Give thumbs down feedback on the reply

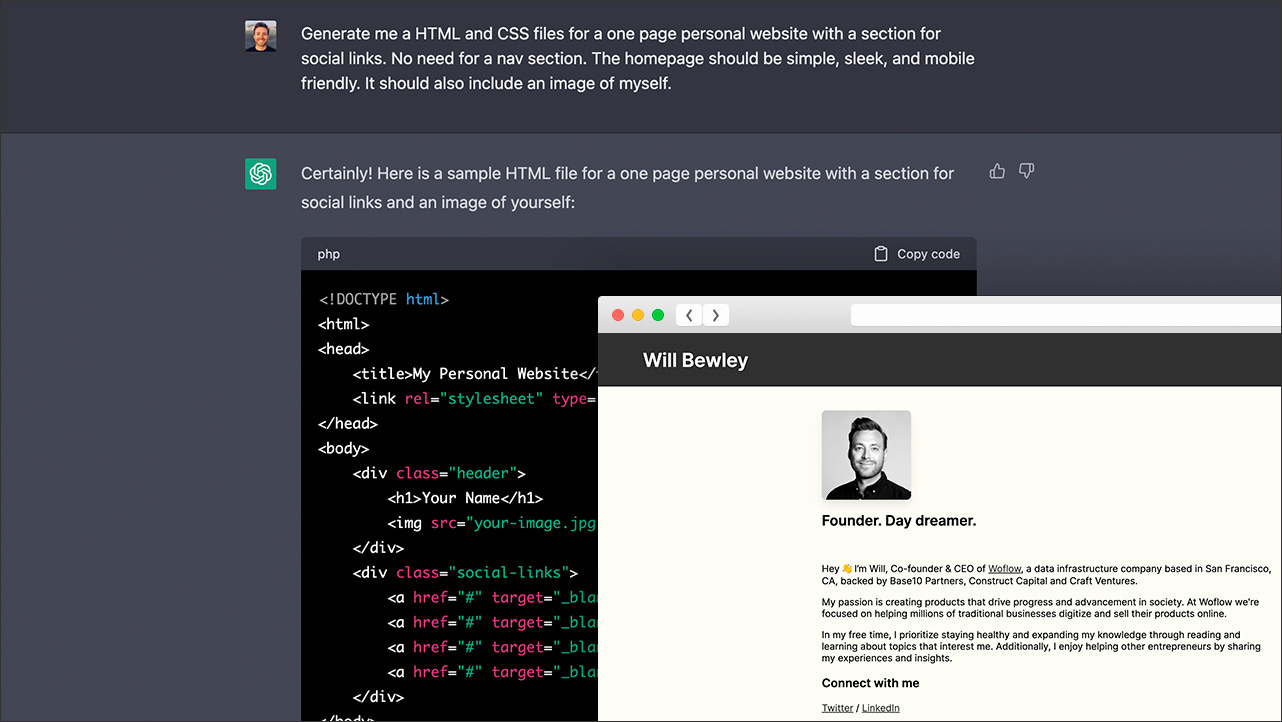(1026, 171)
